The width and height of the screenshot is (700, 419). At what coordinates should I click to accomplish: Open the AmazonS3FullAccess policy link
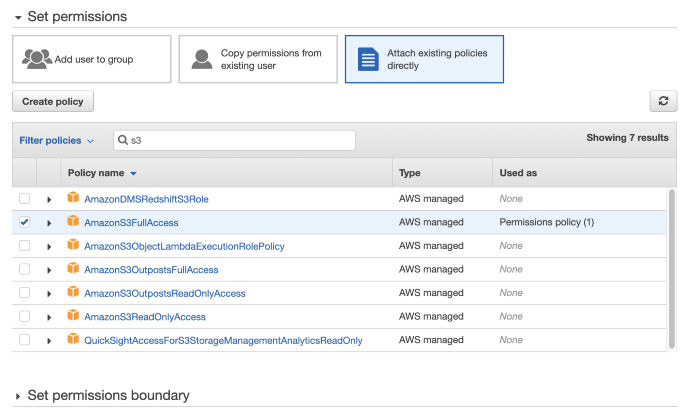tap(131, 223)
